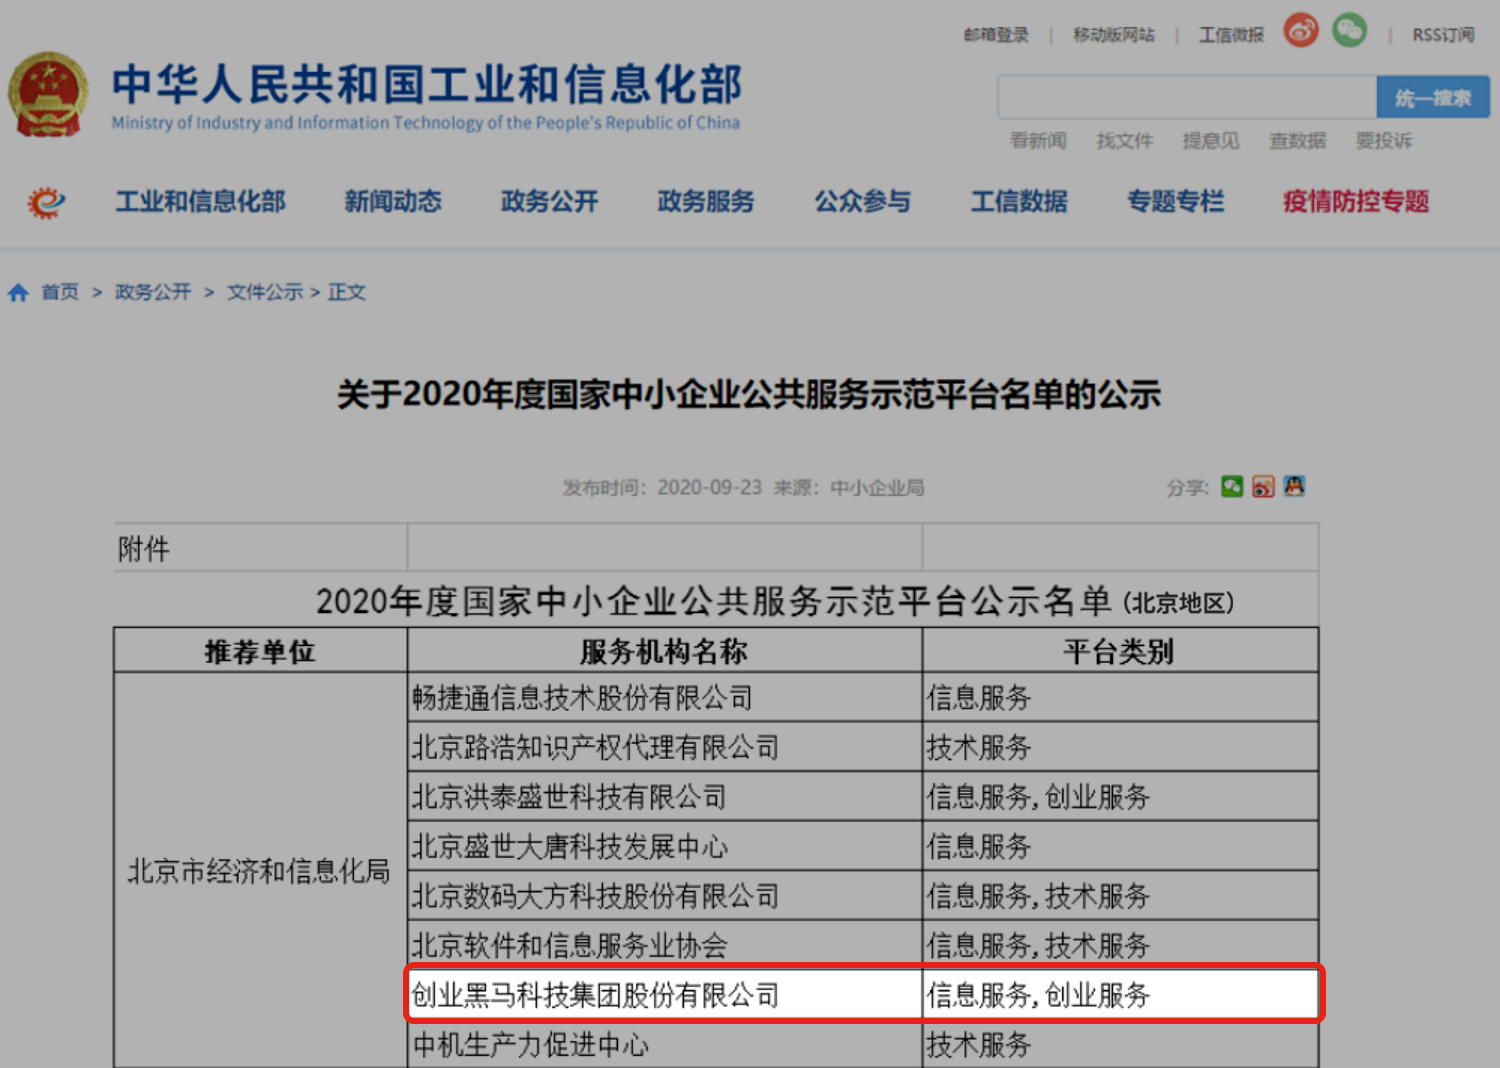
Task: Click category cell for 创业黑马科技集团股份有限公司
Action: [1120, 994]
